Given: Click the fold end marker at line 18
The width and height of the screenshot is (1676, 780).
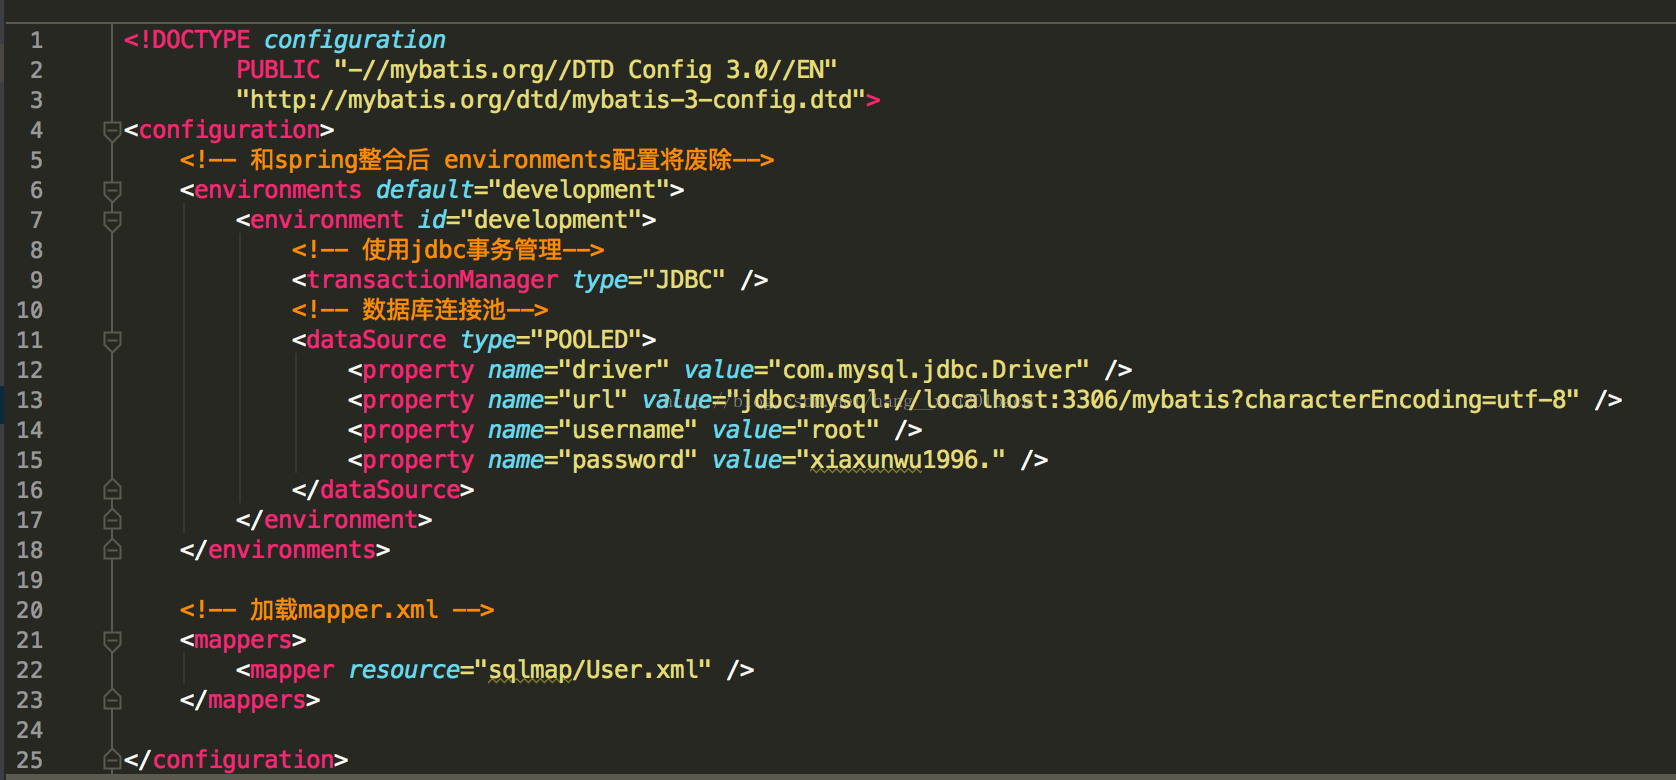Looking at the screenshot, I should click(112, 550).
